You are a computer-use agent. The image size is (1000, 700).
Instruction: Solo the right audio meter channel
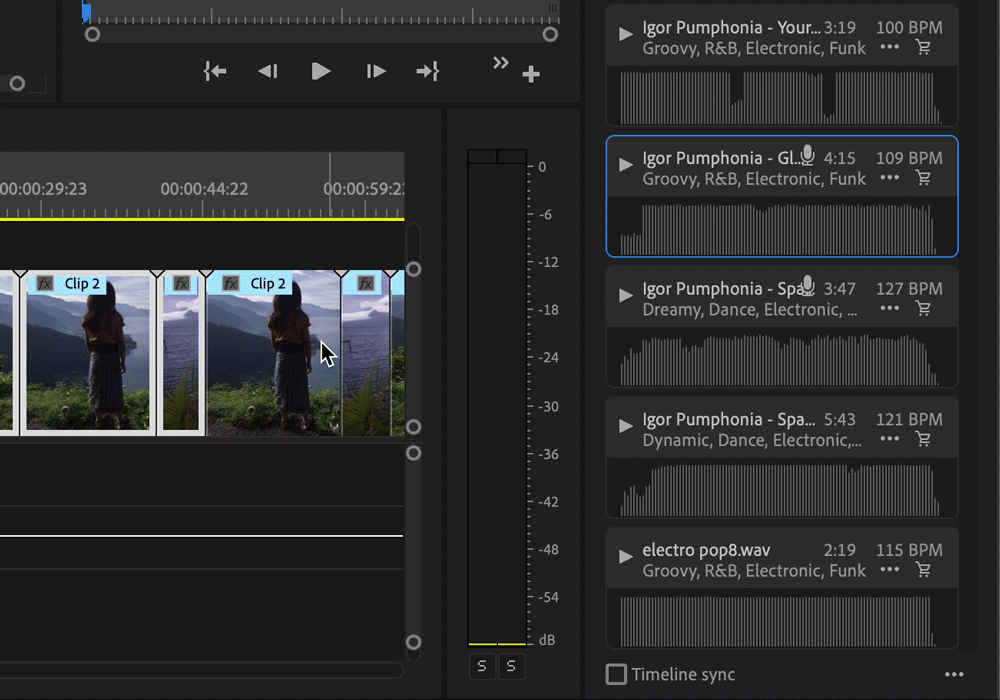(511, 666)
